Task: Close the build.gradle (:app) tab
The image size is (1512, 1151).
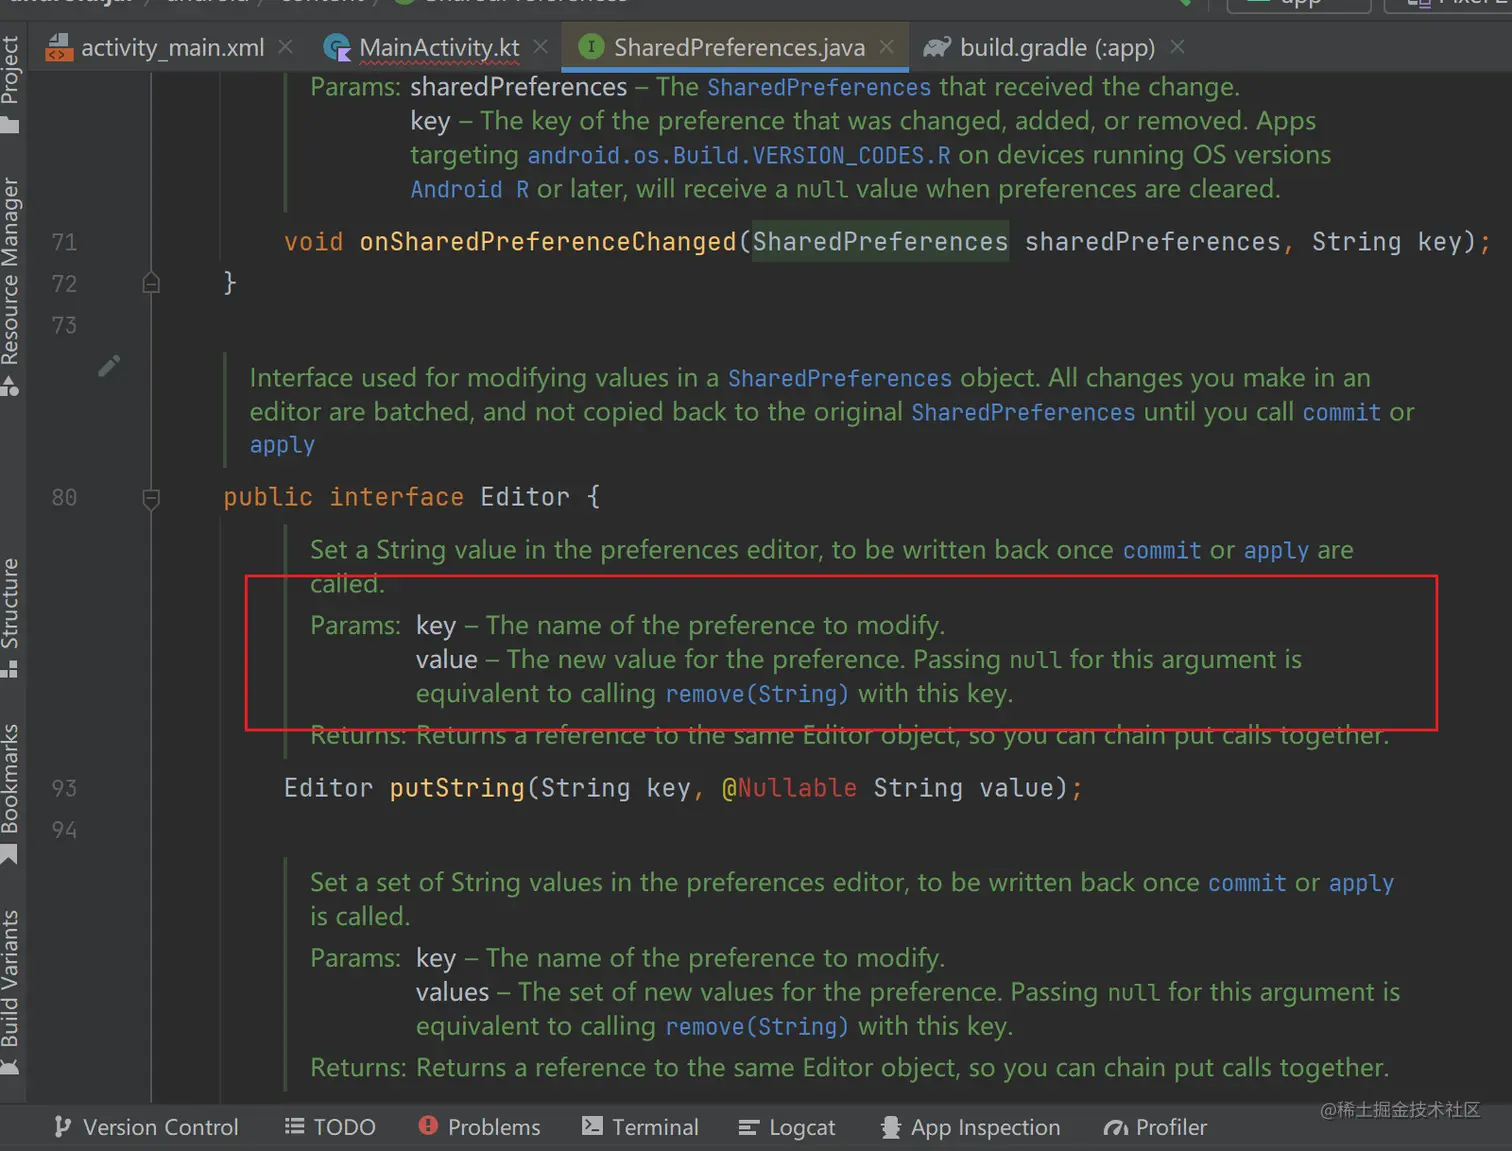Action: (1178, 47)
